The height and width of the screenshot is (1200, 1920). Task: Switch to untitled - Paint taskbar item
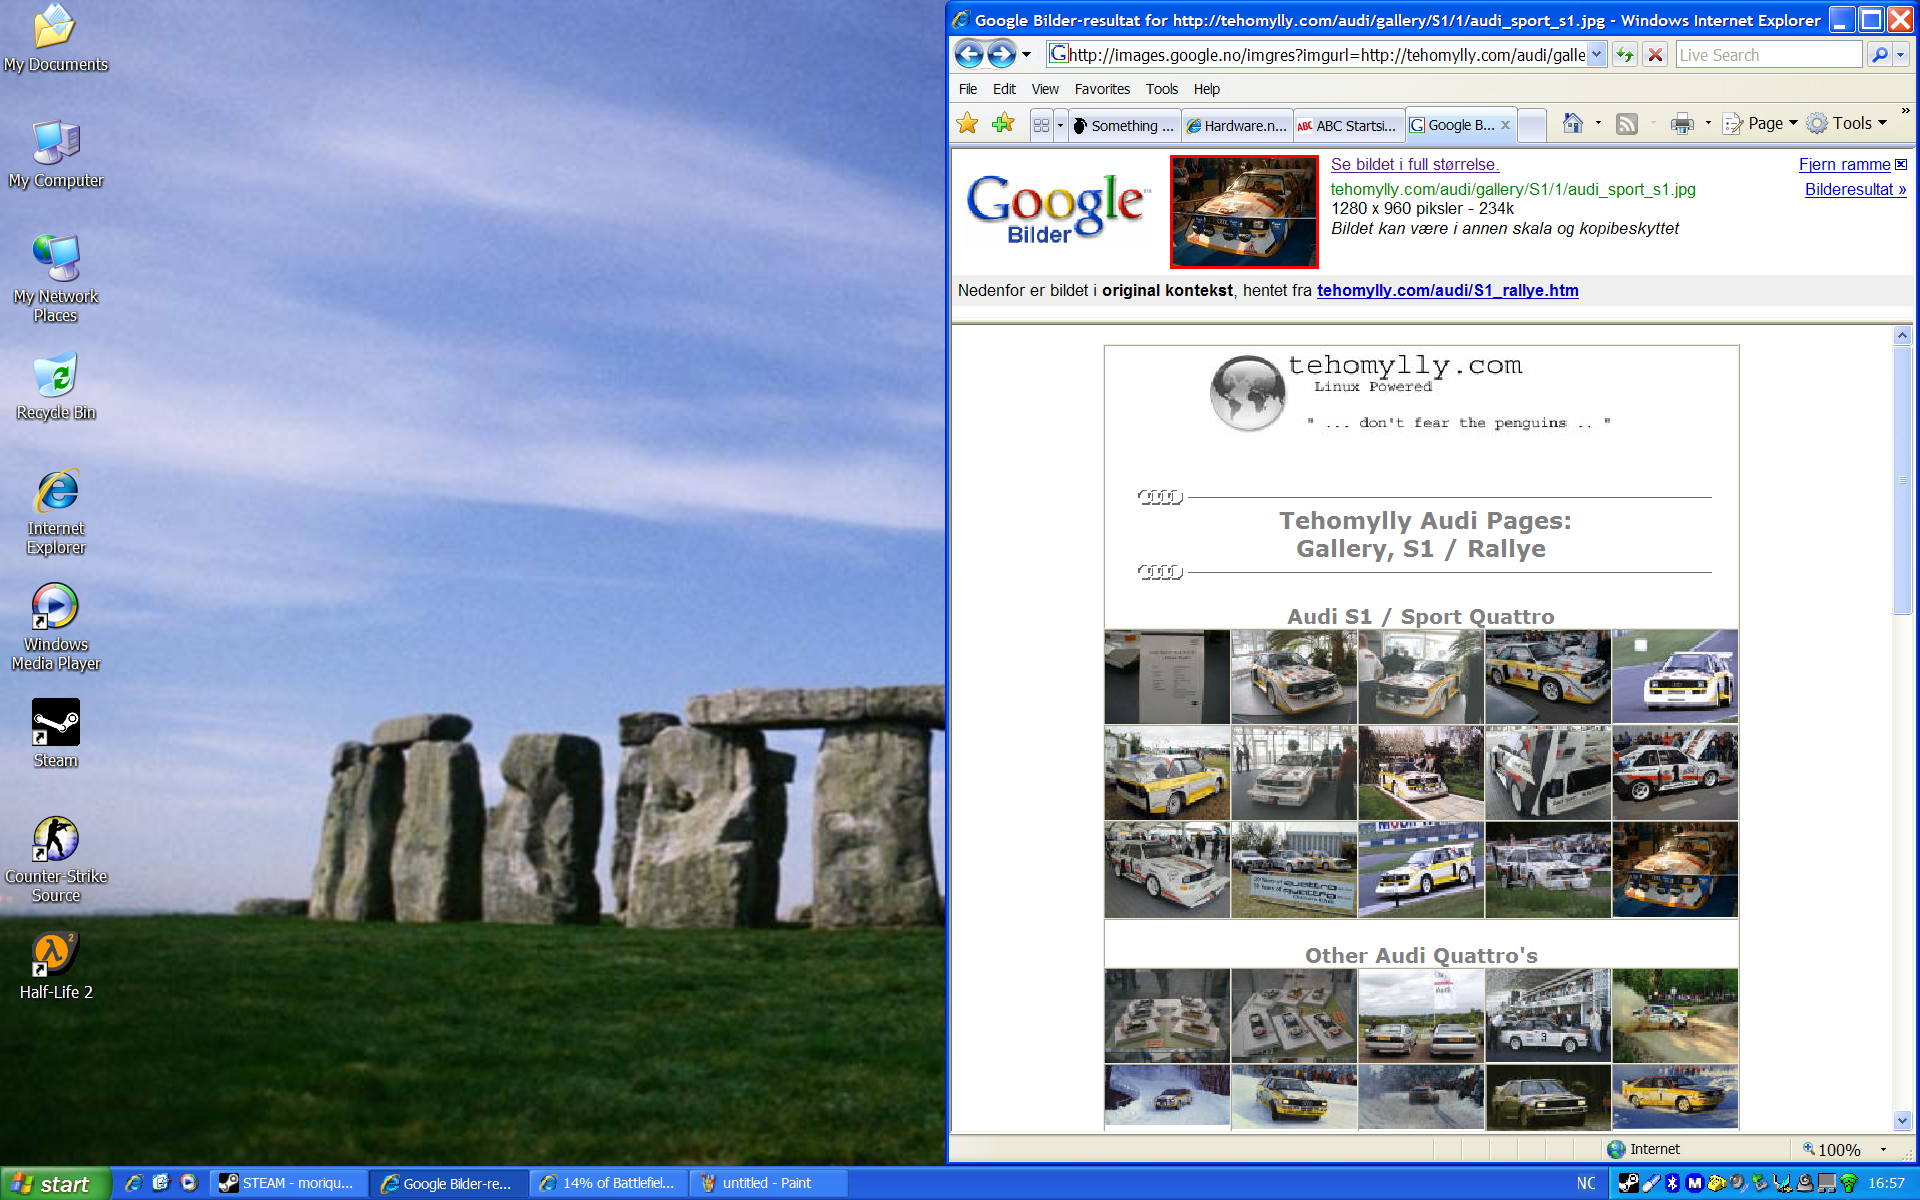point(768,1183)
